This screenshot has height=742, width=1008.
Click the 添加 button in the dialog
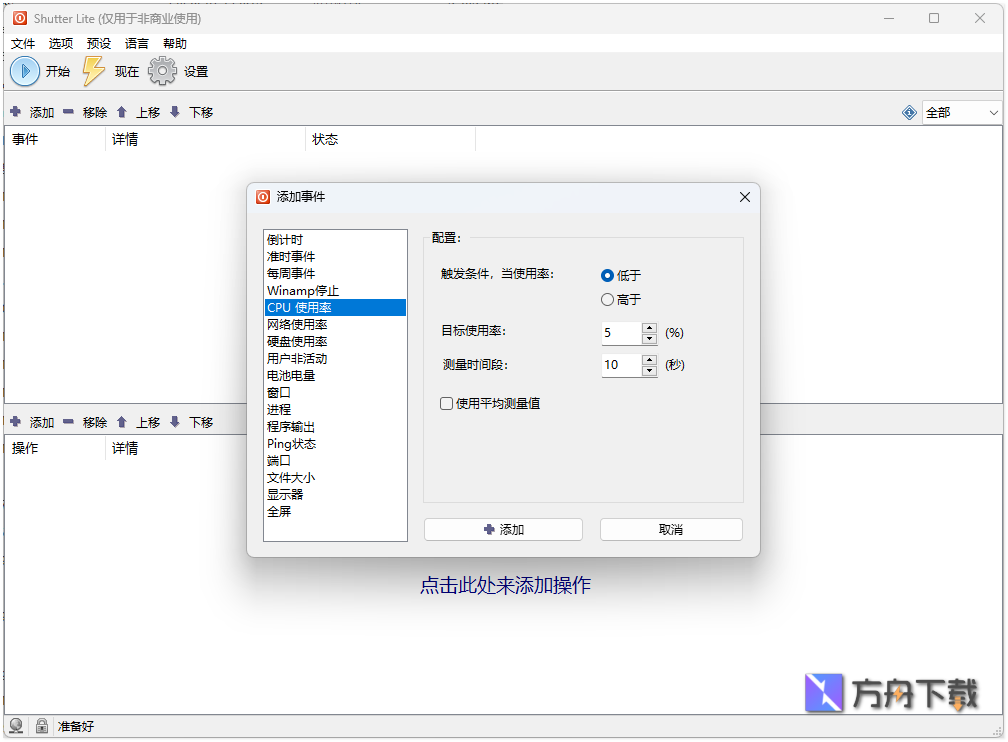(x=504, y=529)
